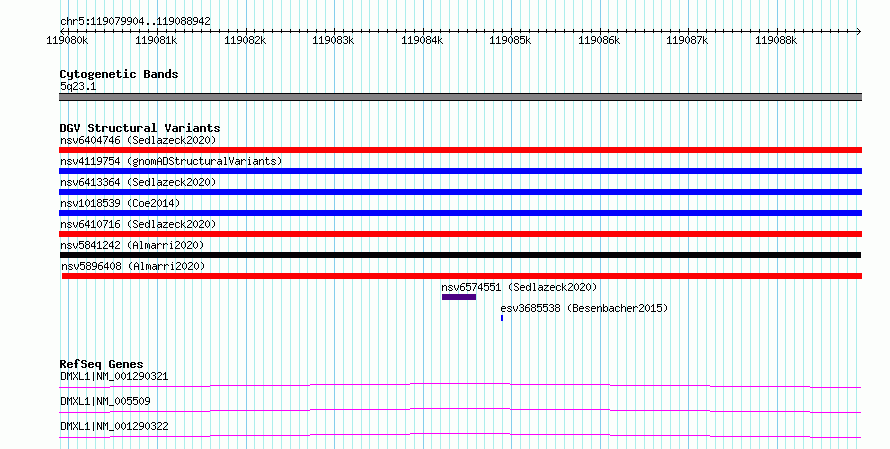Click the nsv1018539 (Coe2014) label
The height and width of the screenshot is (449, 890).
point(120,203)
